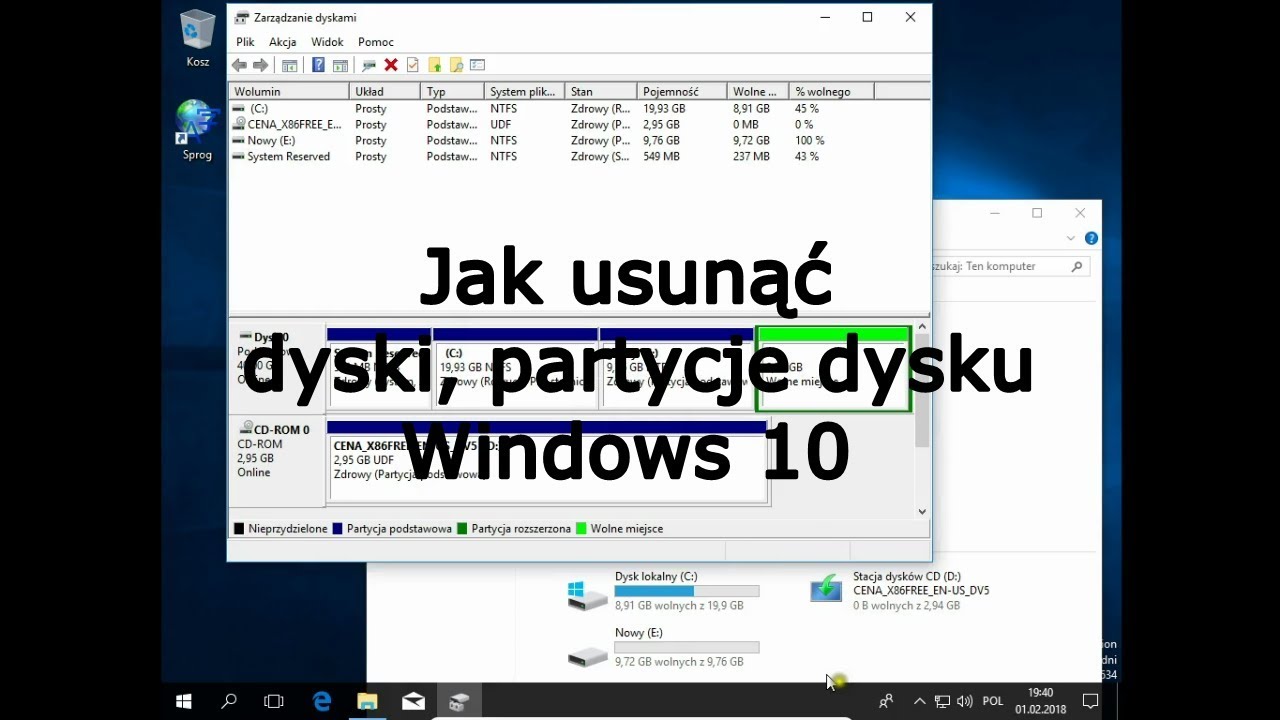Sort by the Układ column header
This screenshot has height=720, width=1280.
(385, 92)
